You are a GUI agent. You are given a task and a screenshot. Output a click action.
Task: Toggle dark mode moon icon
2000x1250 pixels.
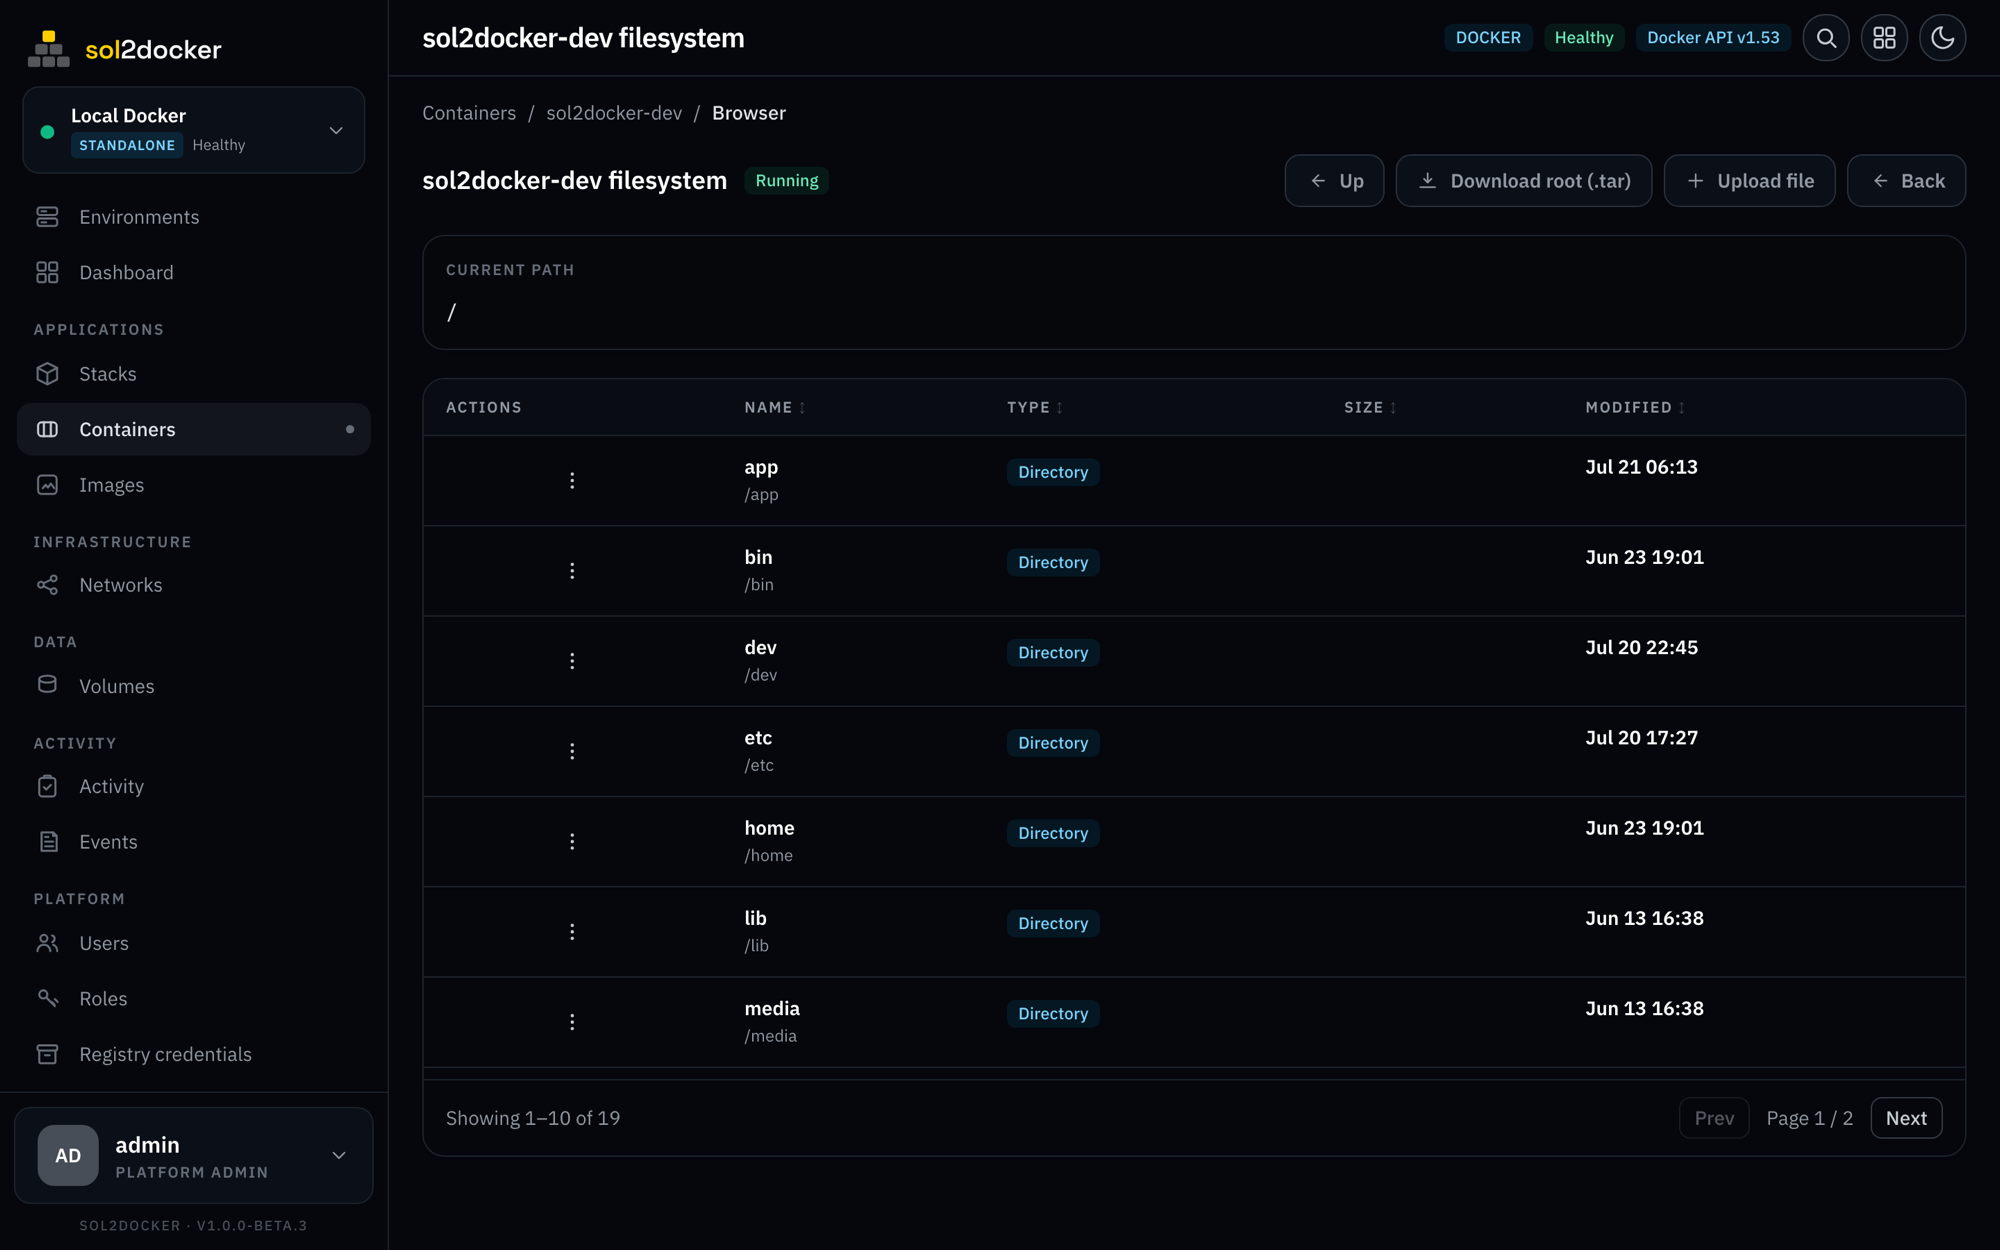(x=1942, y=38)
